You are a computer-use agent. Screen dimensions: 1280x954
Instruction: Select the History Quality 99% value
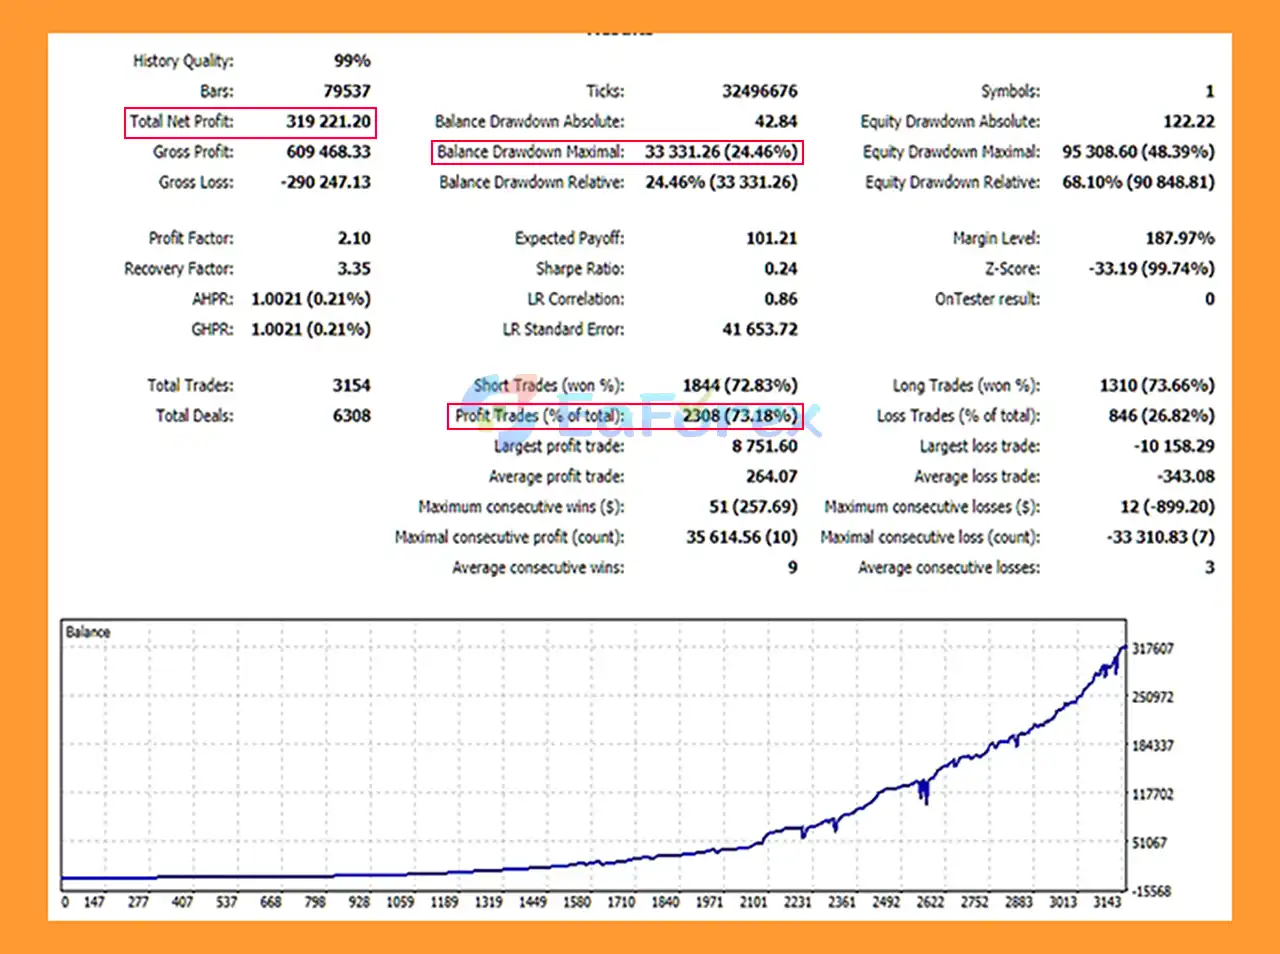(352, 61)
